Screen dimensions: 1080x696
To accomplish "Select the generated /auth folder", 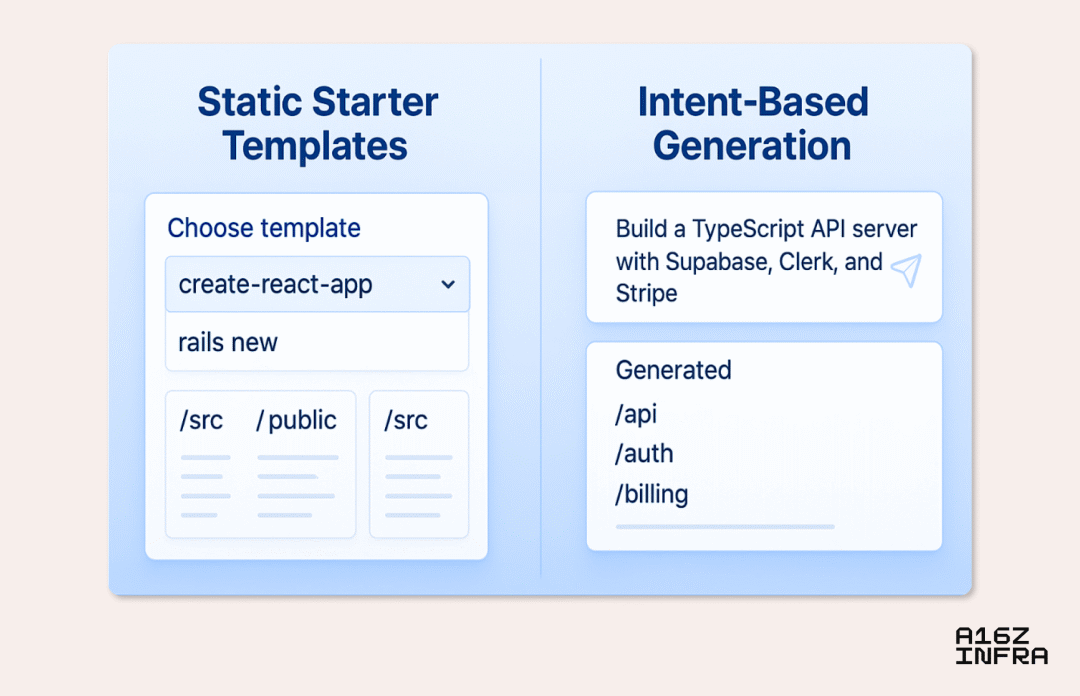I will 644,453.
